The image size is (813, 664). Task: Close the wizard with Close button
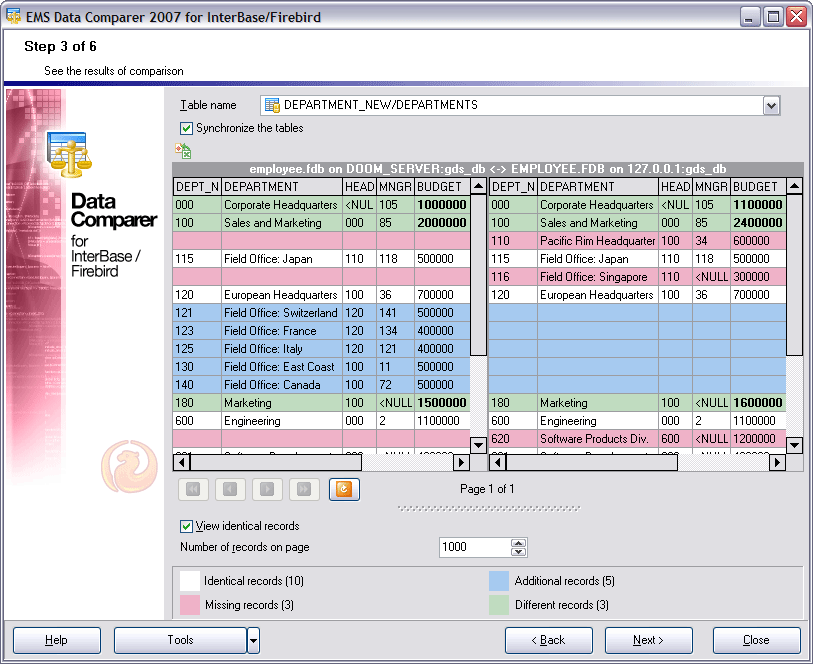pos(756,641)
